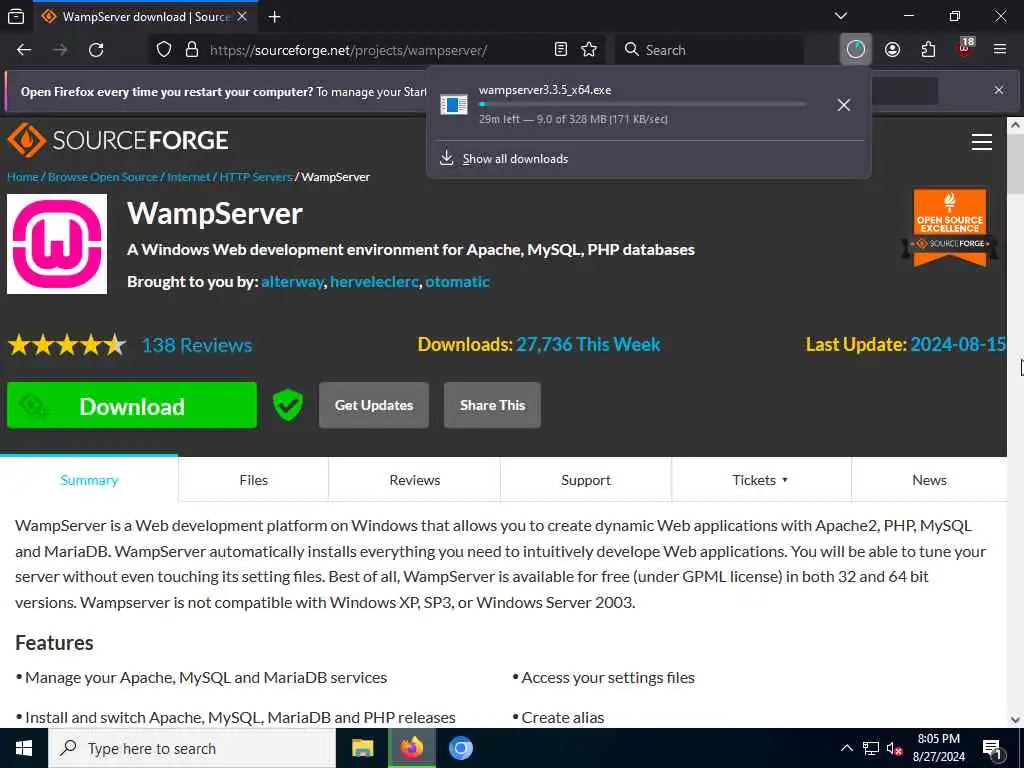
Task: Open Internet breadcrumb link
Action: [189, 177]
